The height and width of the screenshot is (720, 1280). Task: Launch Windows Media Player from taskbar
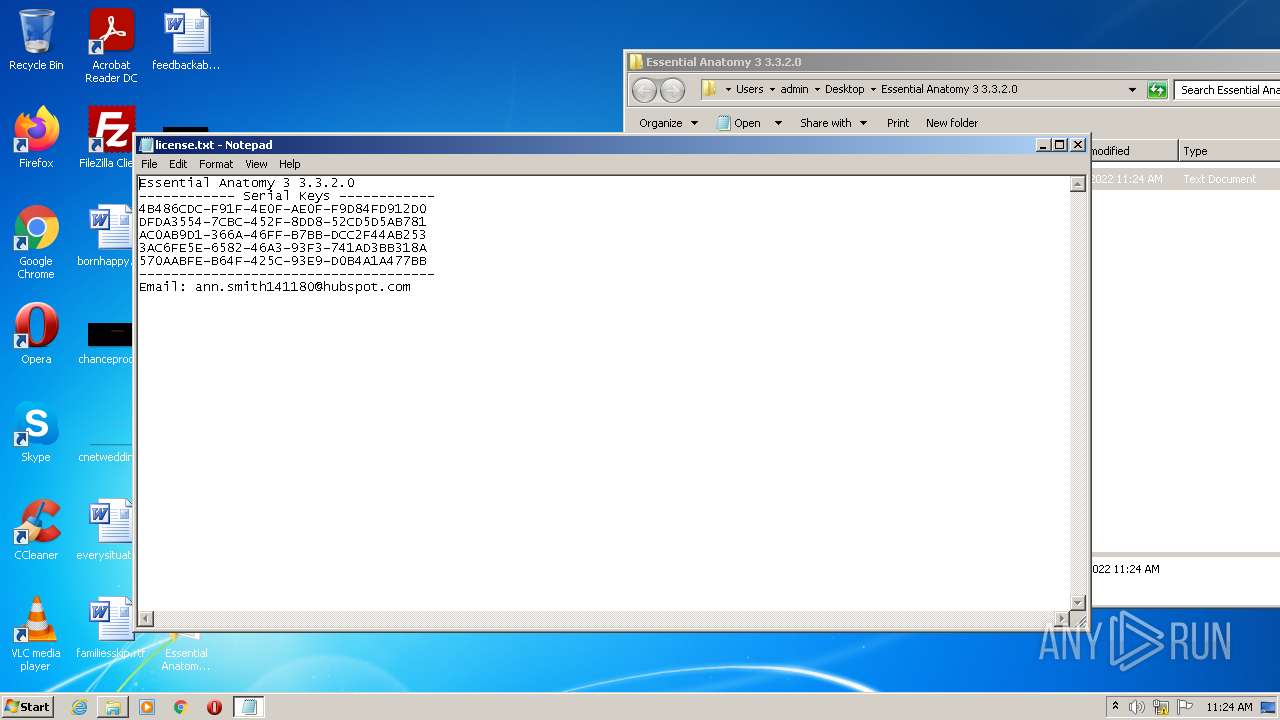tap(147, 707)
